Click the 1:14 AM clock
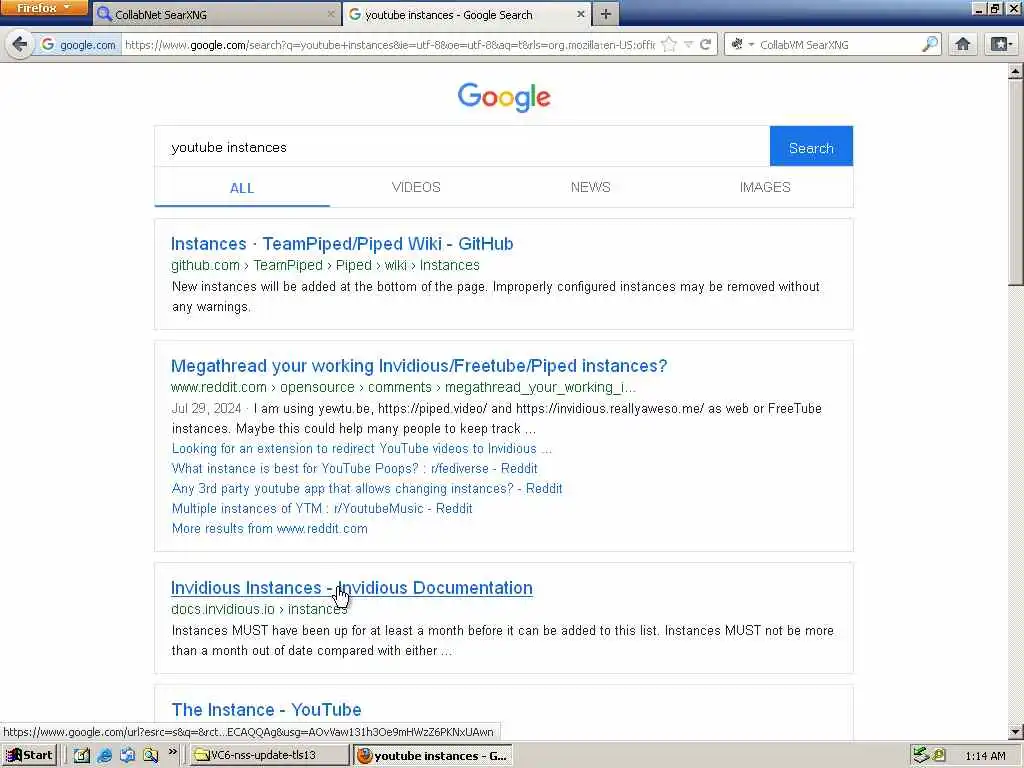Screen dimensions: 1024x768 tap(985, 756)
